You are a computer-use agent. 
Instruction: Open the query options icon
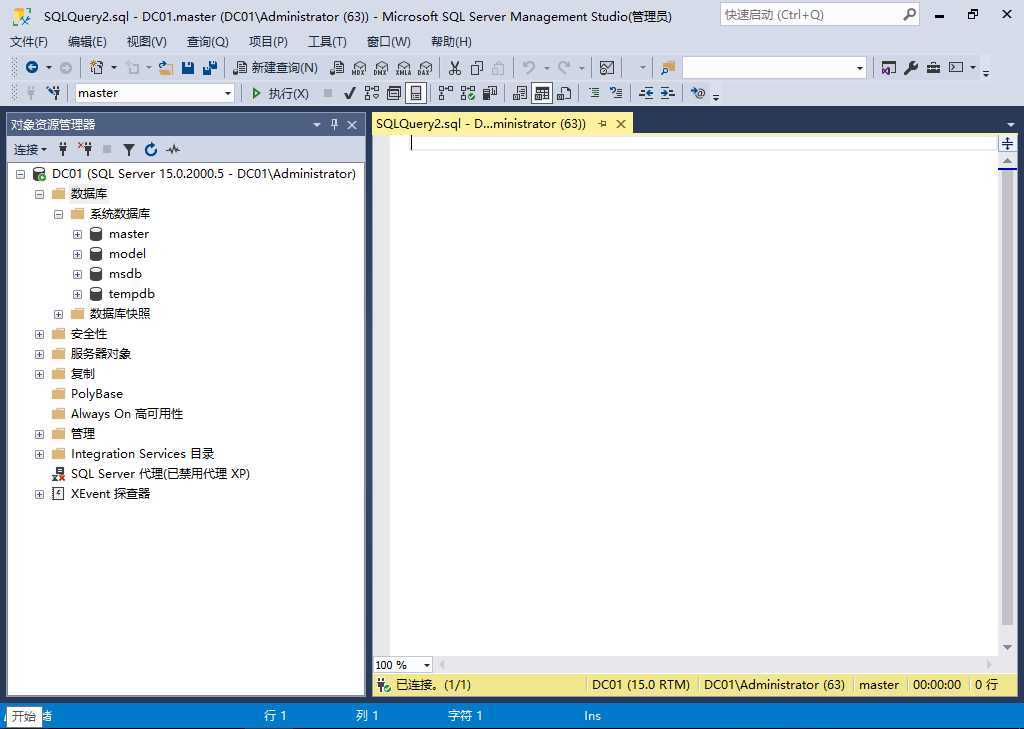394,93
